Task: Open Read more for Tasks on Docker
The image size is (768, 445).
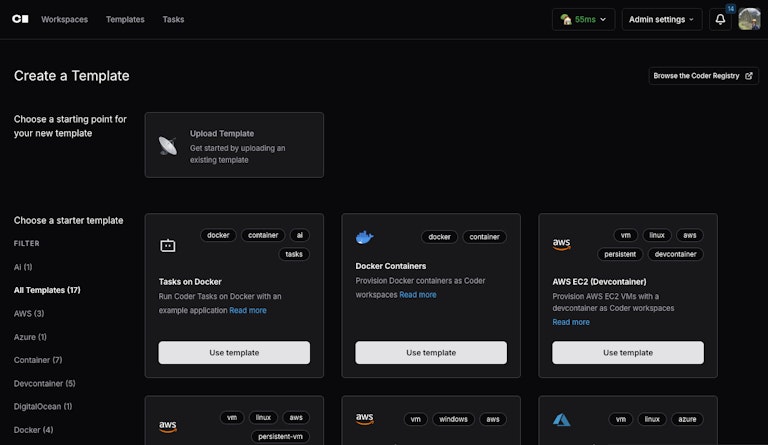Action: (248, 310)
